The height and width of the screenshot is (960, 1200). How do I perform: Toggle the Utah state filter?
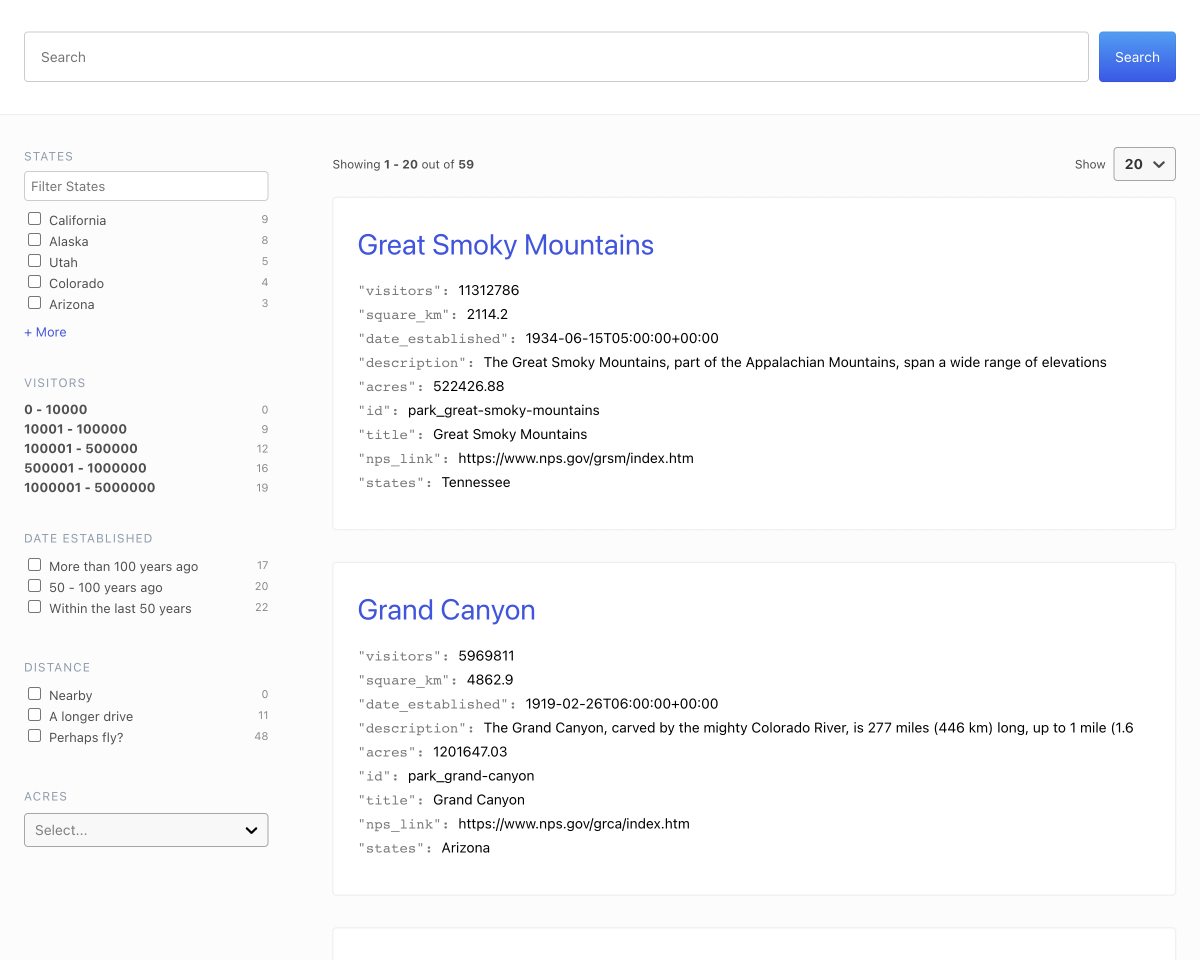click(35, 261)
